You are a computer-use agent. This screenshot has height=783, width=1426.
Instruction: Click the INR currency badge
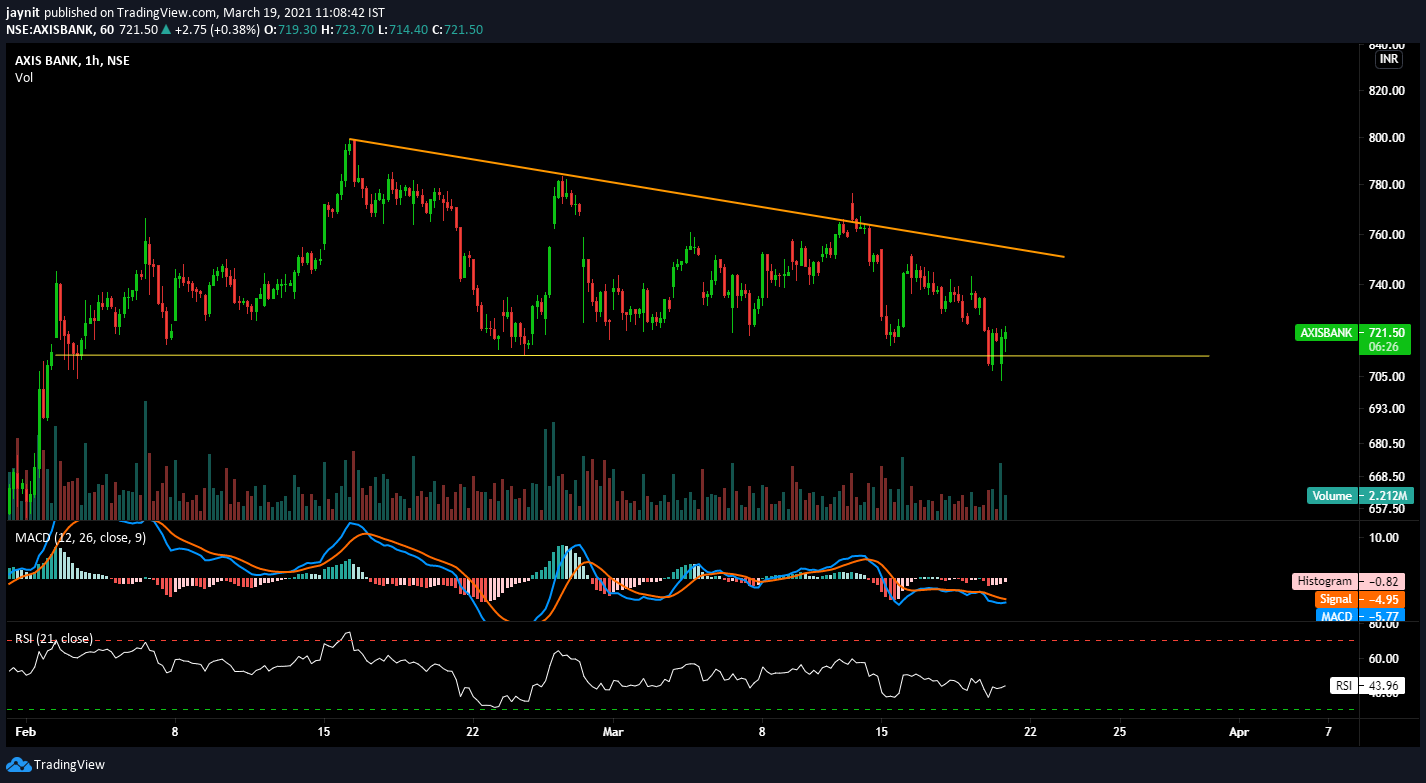pos(1388,60)
